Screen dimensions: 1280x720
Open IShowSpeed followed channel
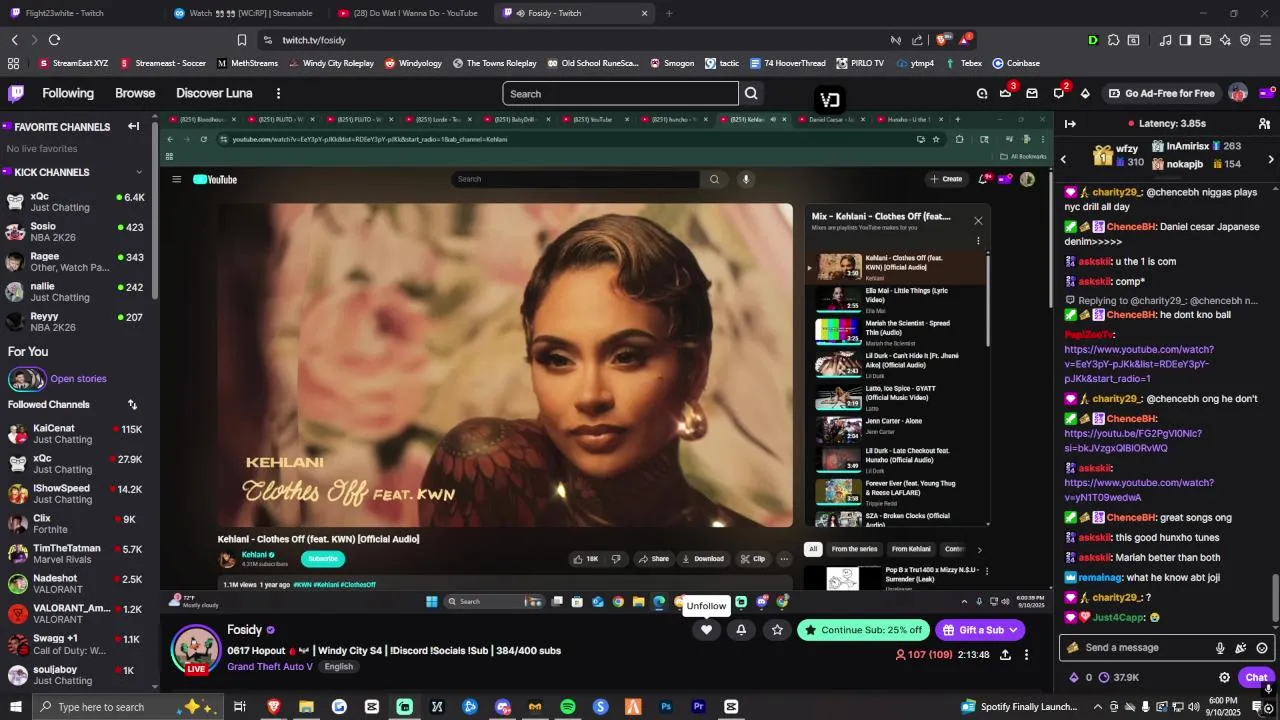[x=75, y=494]
